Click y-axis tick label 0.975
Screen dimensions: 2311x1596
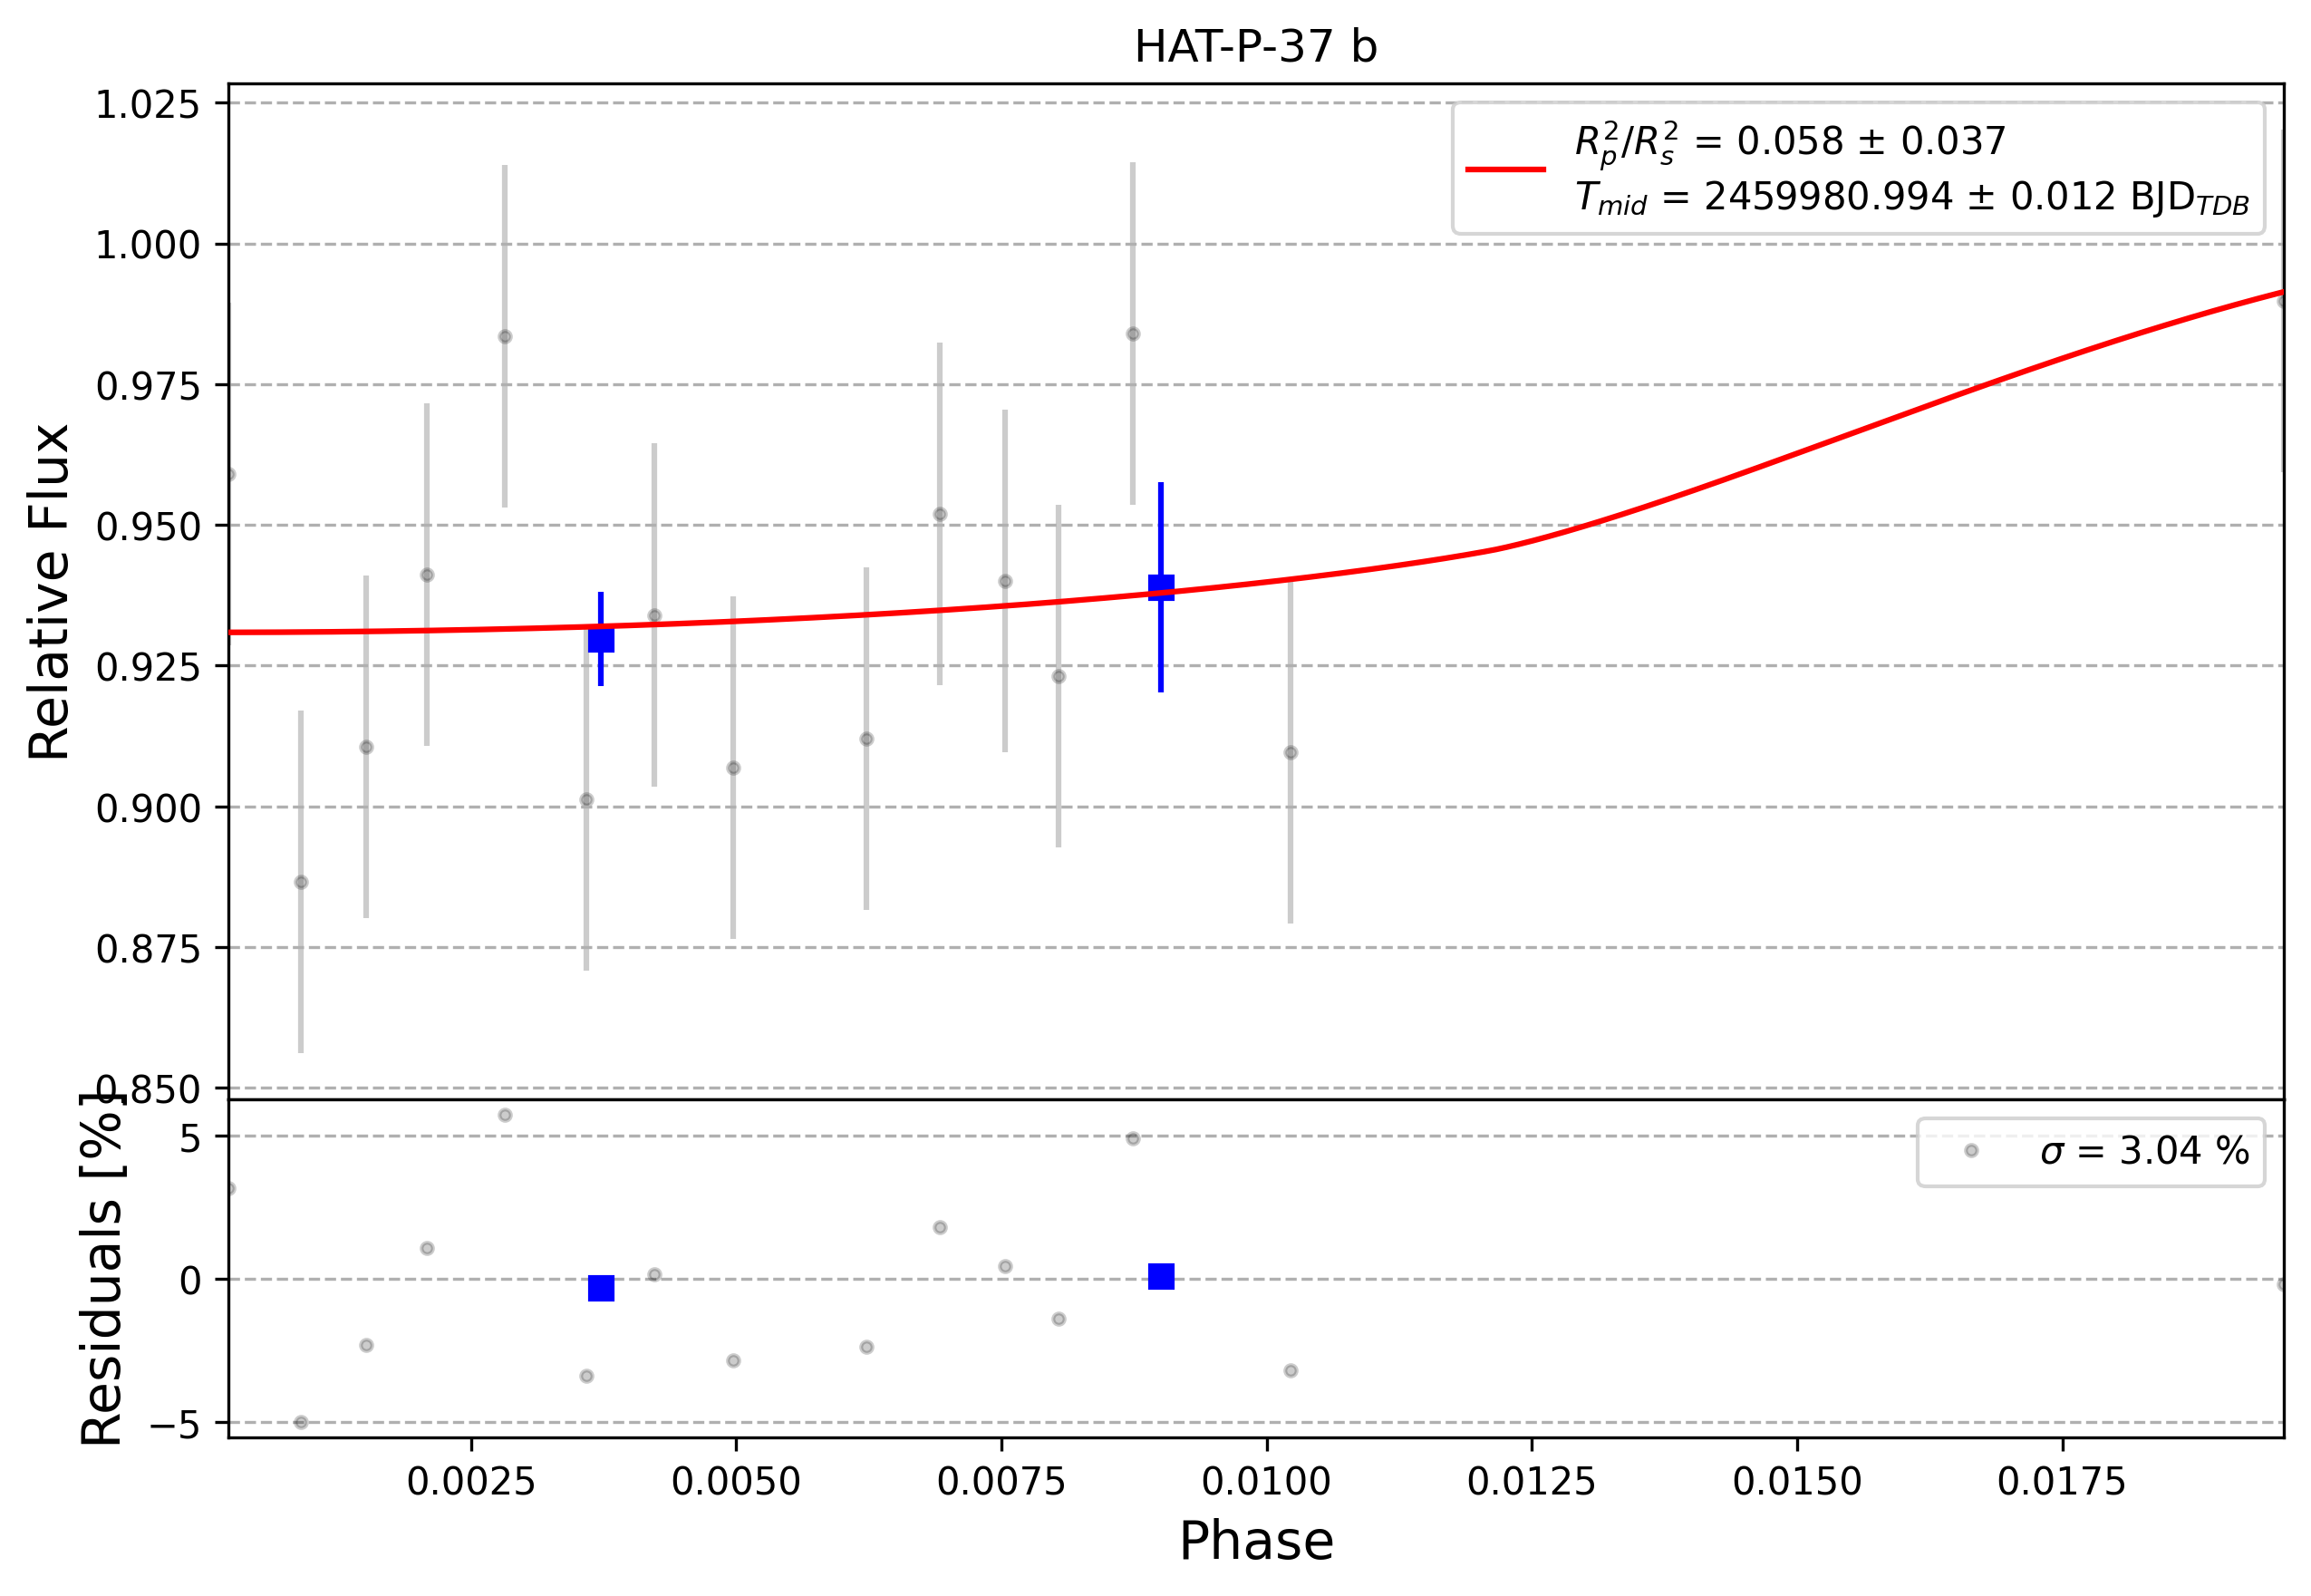click(x=147, y=385)
